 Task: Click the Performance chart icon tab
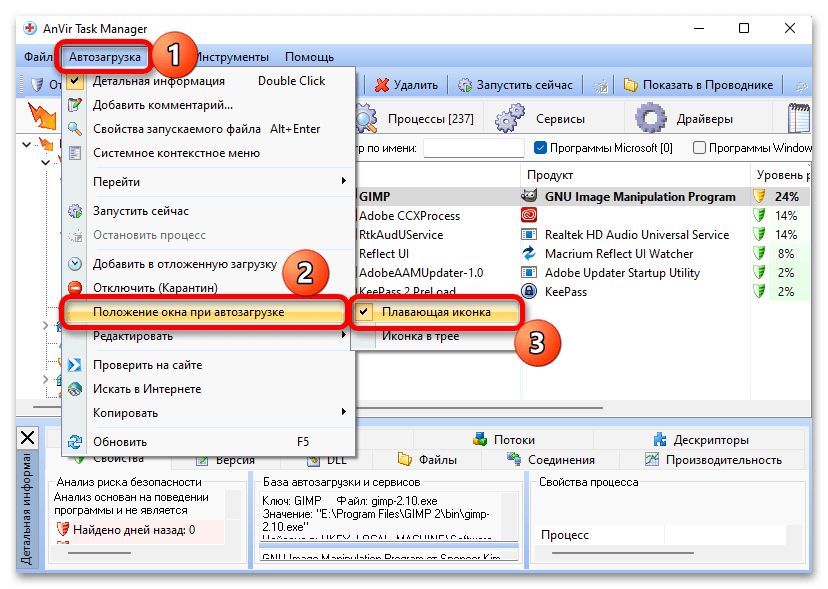click(652, 460)
